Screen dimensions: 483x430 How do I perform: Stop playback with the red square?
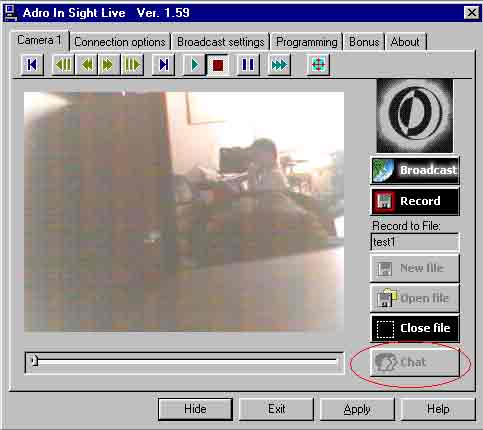[218, 65]
